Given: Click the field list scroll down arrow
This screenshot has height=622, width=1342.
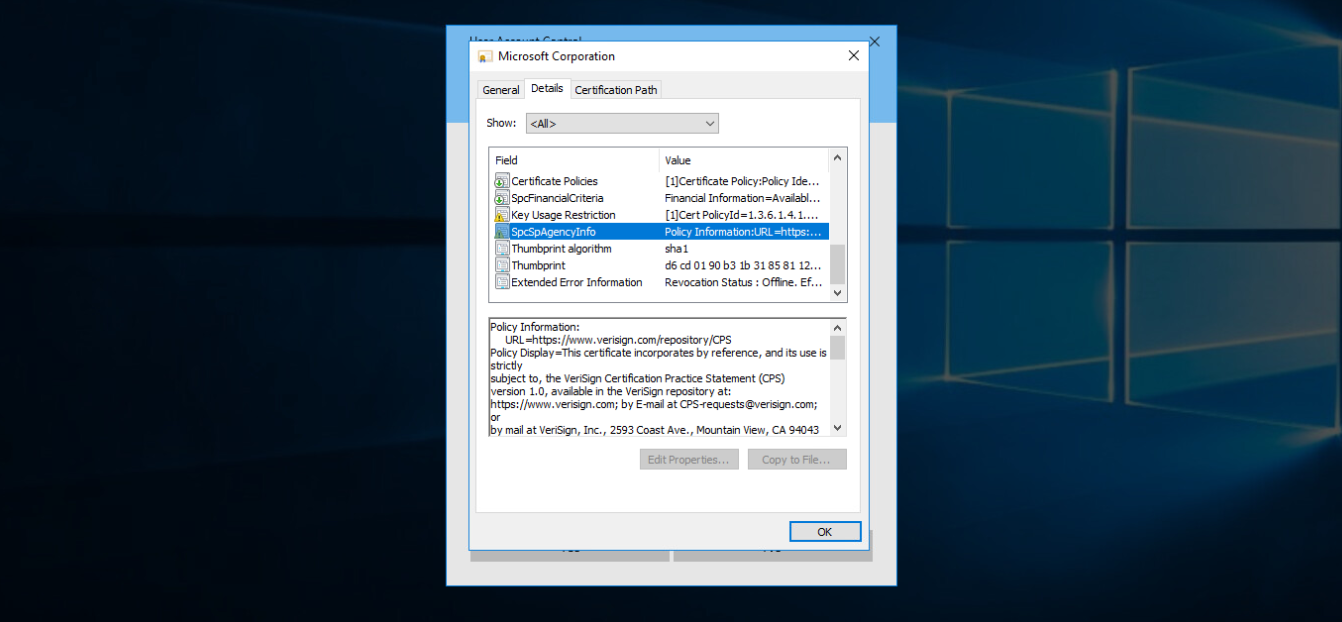Looking at the screenshot, I should point(838,293).
